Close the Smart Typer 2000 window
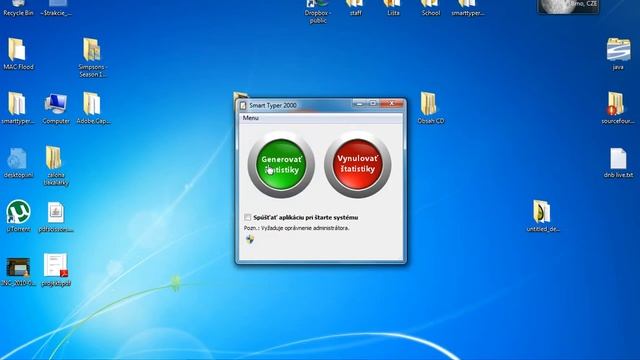 click(391, 104)
